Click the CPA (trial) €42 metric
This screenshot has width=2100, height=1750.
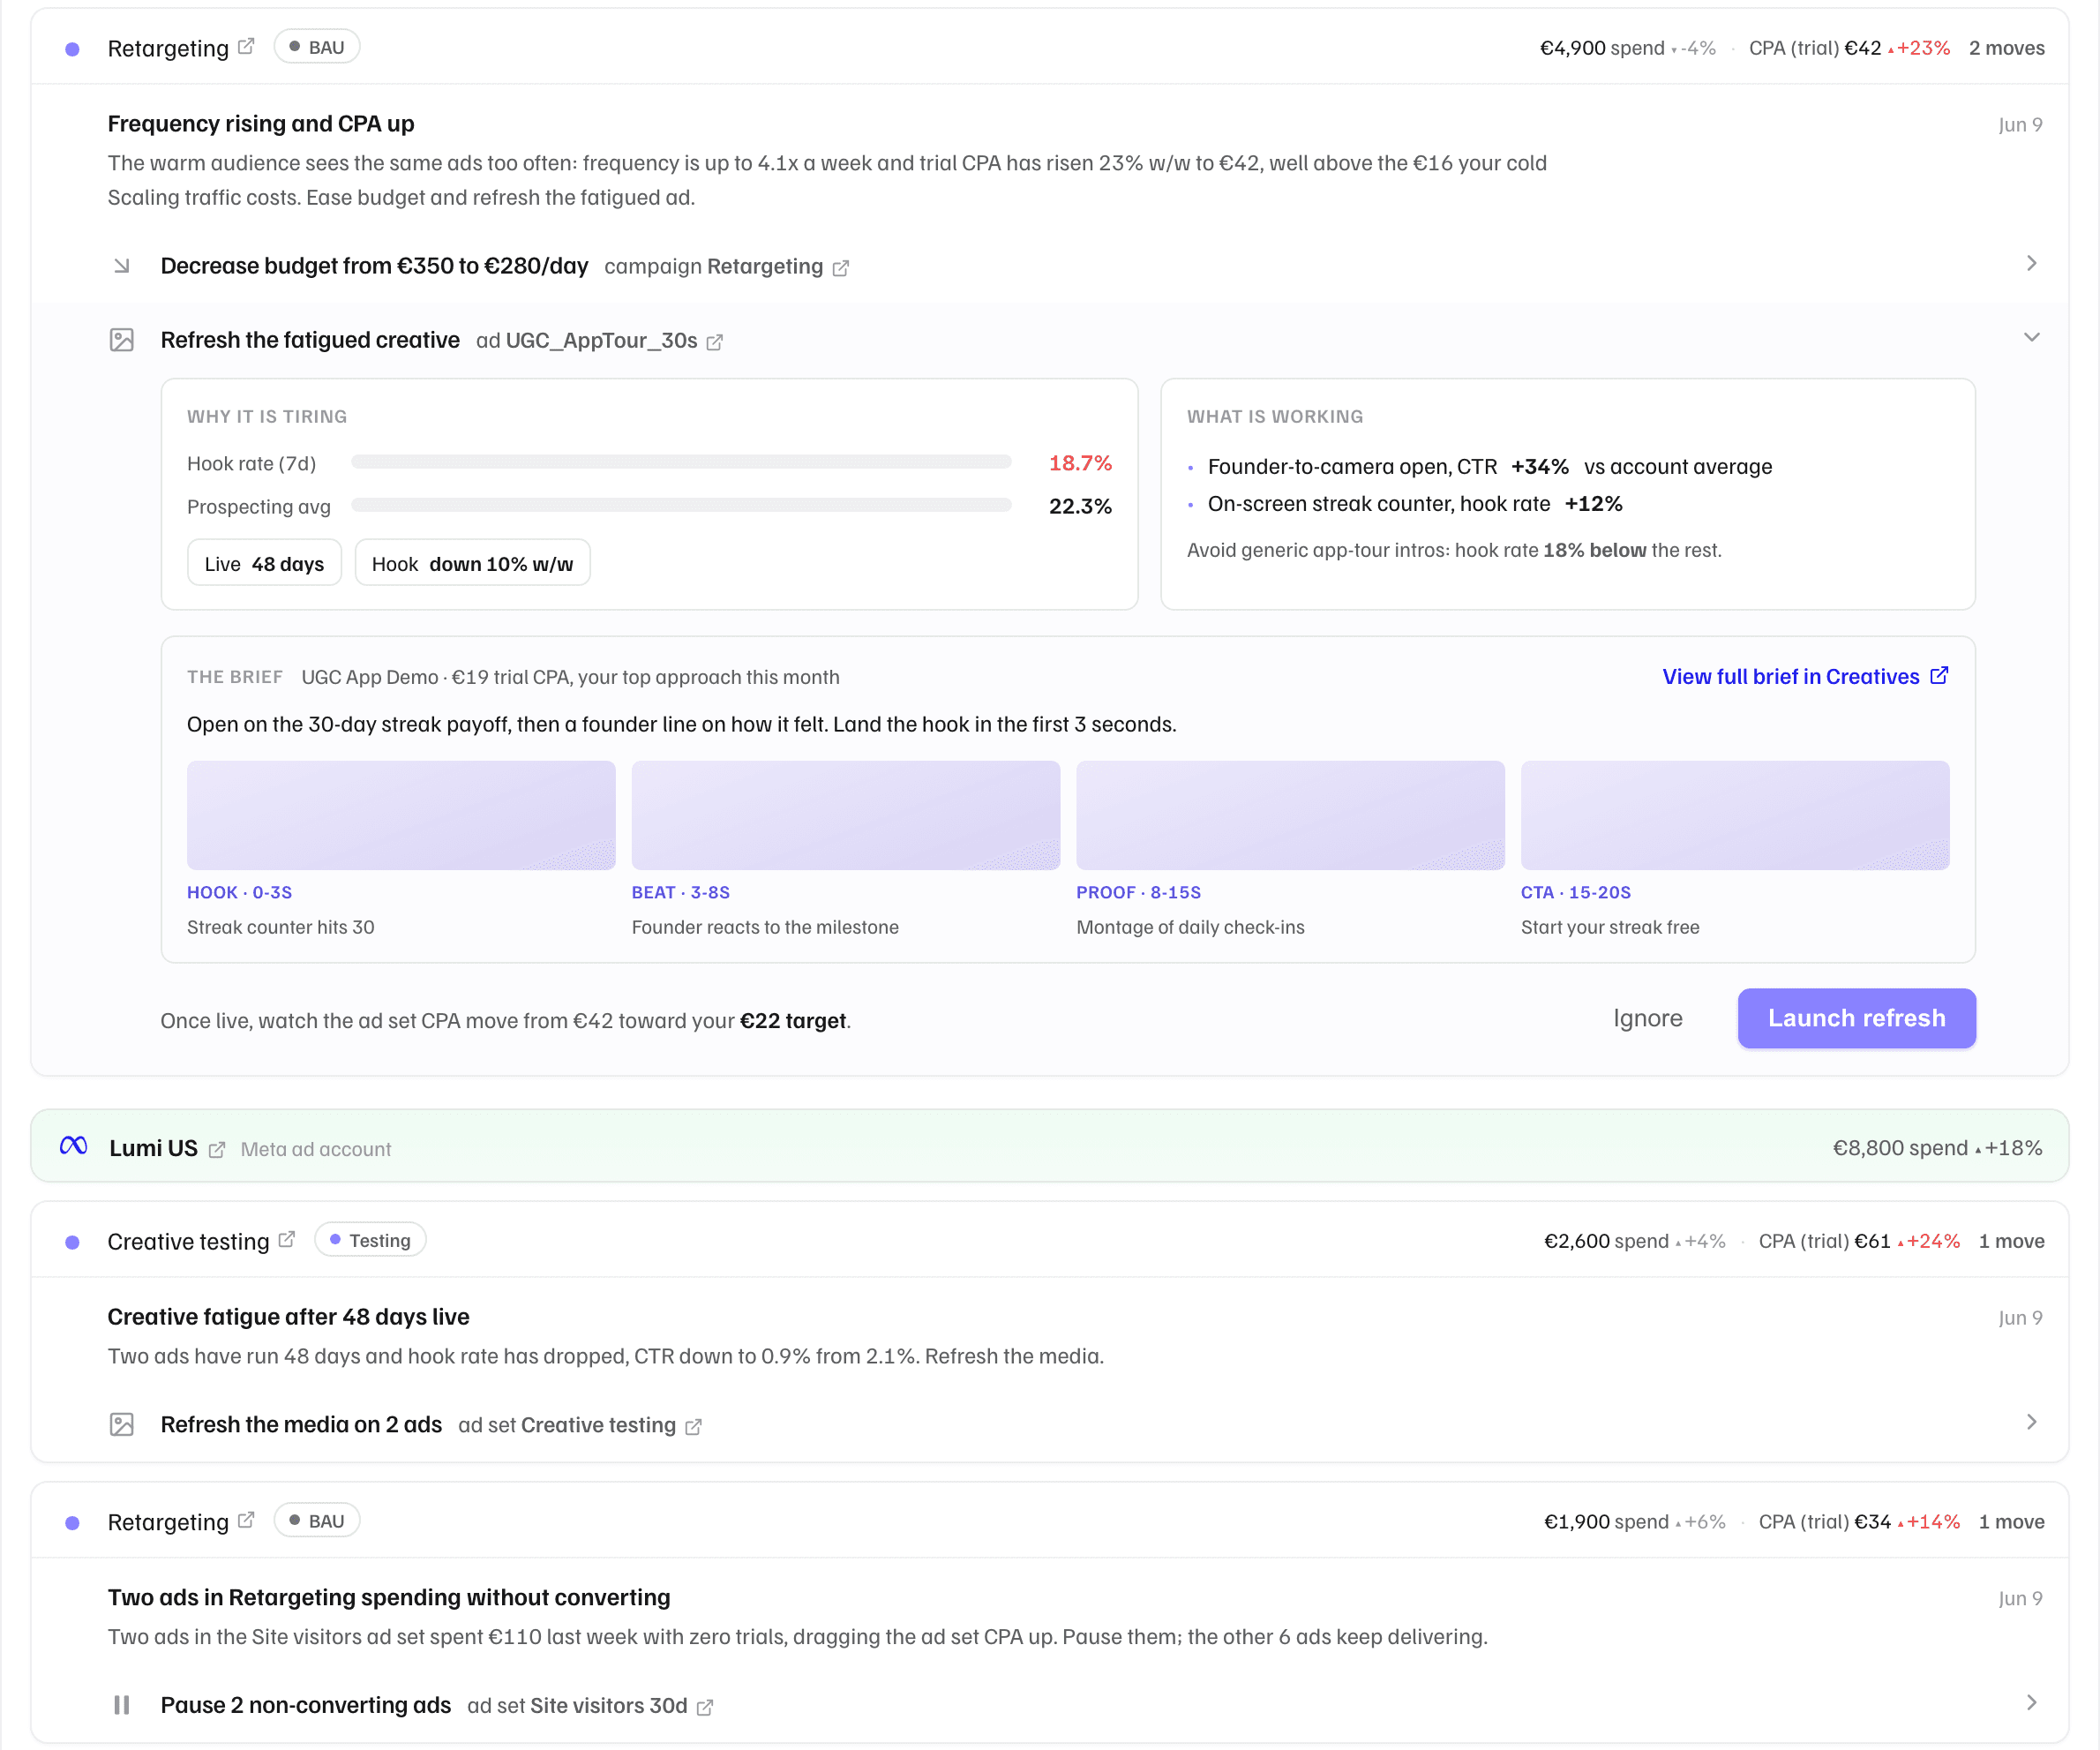coord(1815,48)
